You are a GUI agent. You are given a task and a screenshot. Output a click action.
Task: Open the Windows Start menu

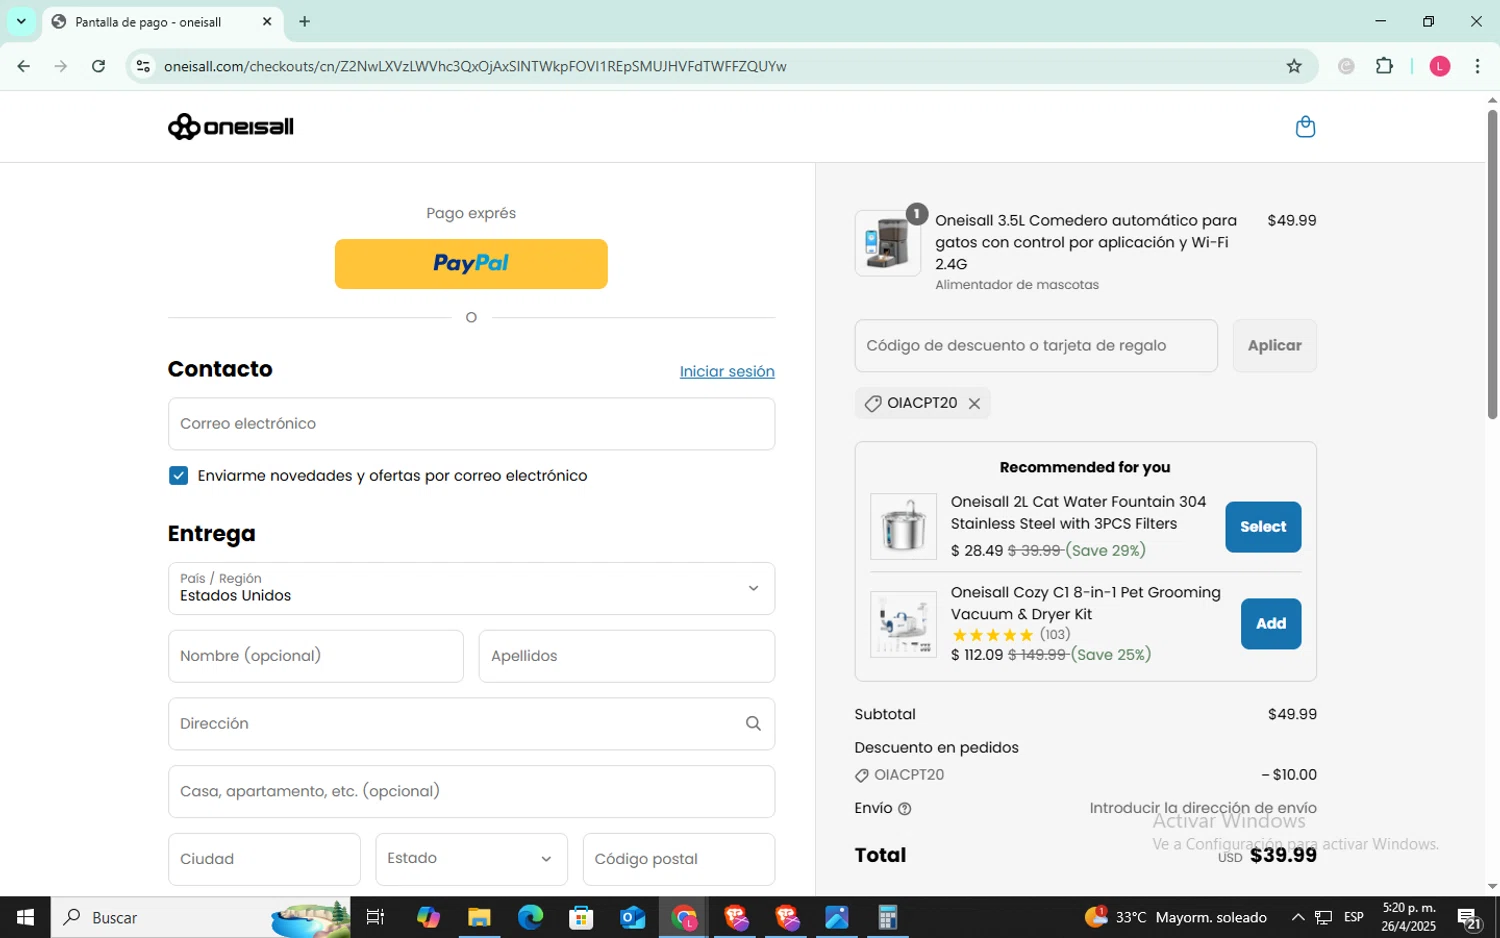25,917
